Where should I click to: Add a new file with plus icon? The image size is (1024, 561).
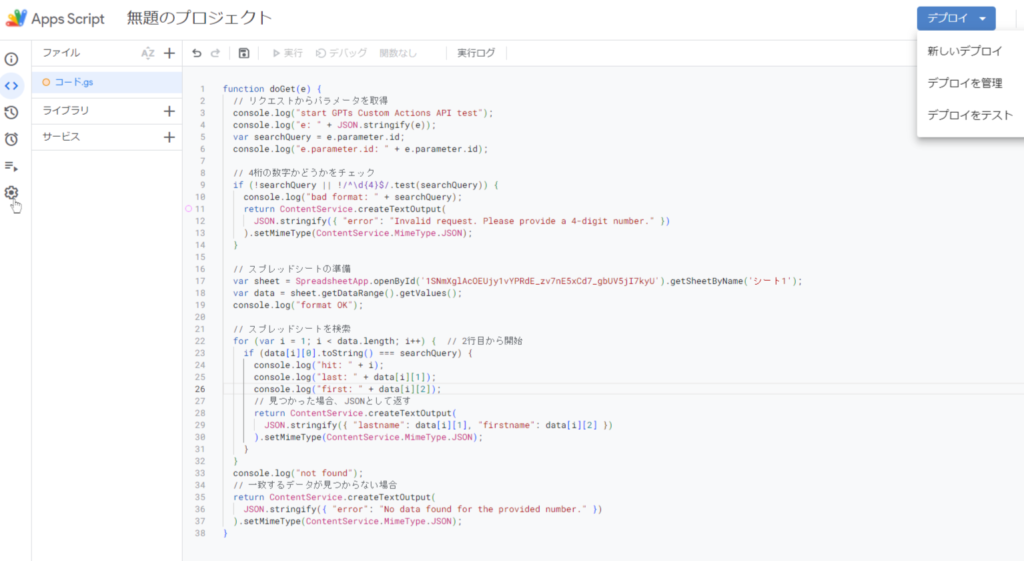click(x=169, y=53)
